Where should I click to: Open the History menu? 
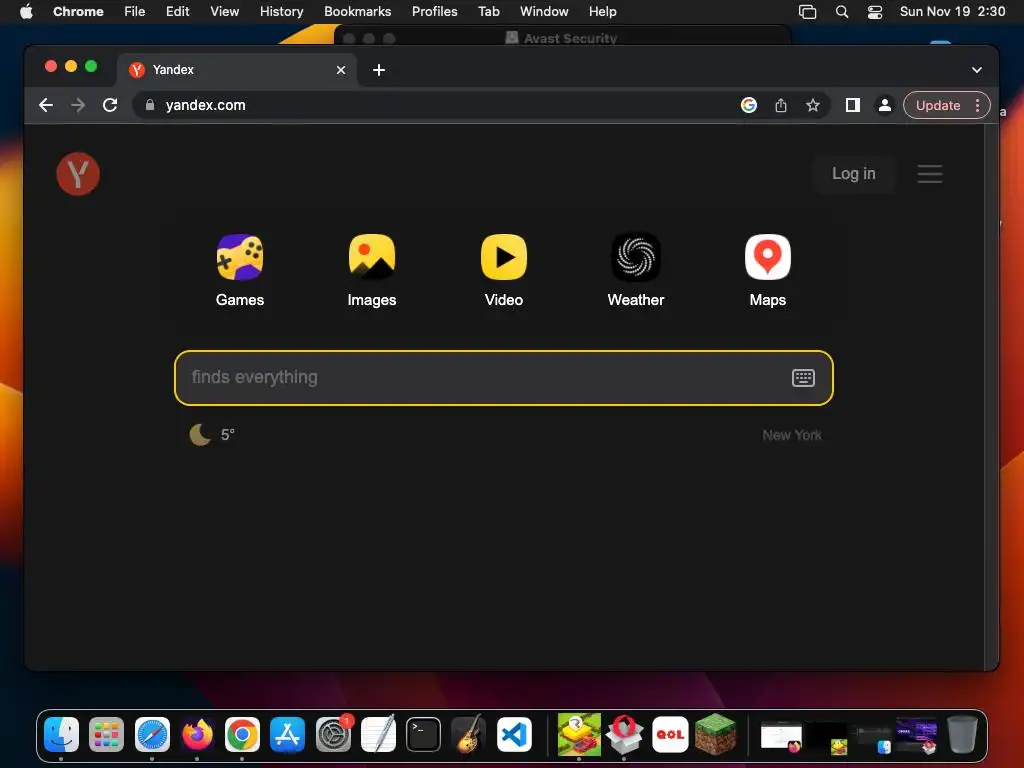(281, 11)
